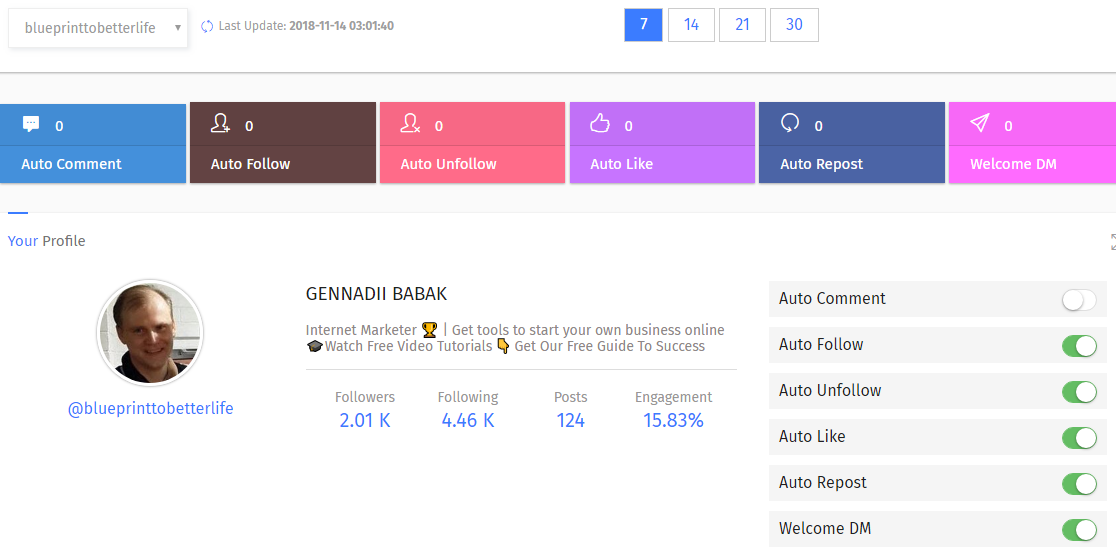Screen dimensions: 1116x554
Task: Select the 14 days range tab
Action: pos(691,25)
